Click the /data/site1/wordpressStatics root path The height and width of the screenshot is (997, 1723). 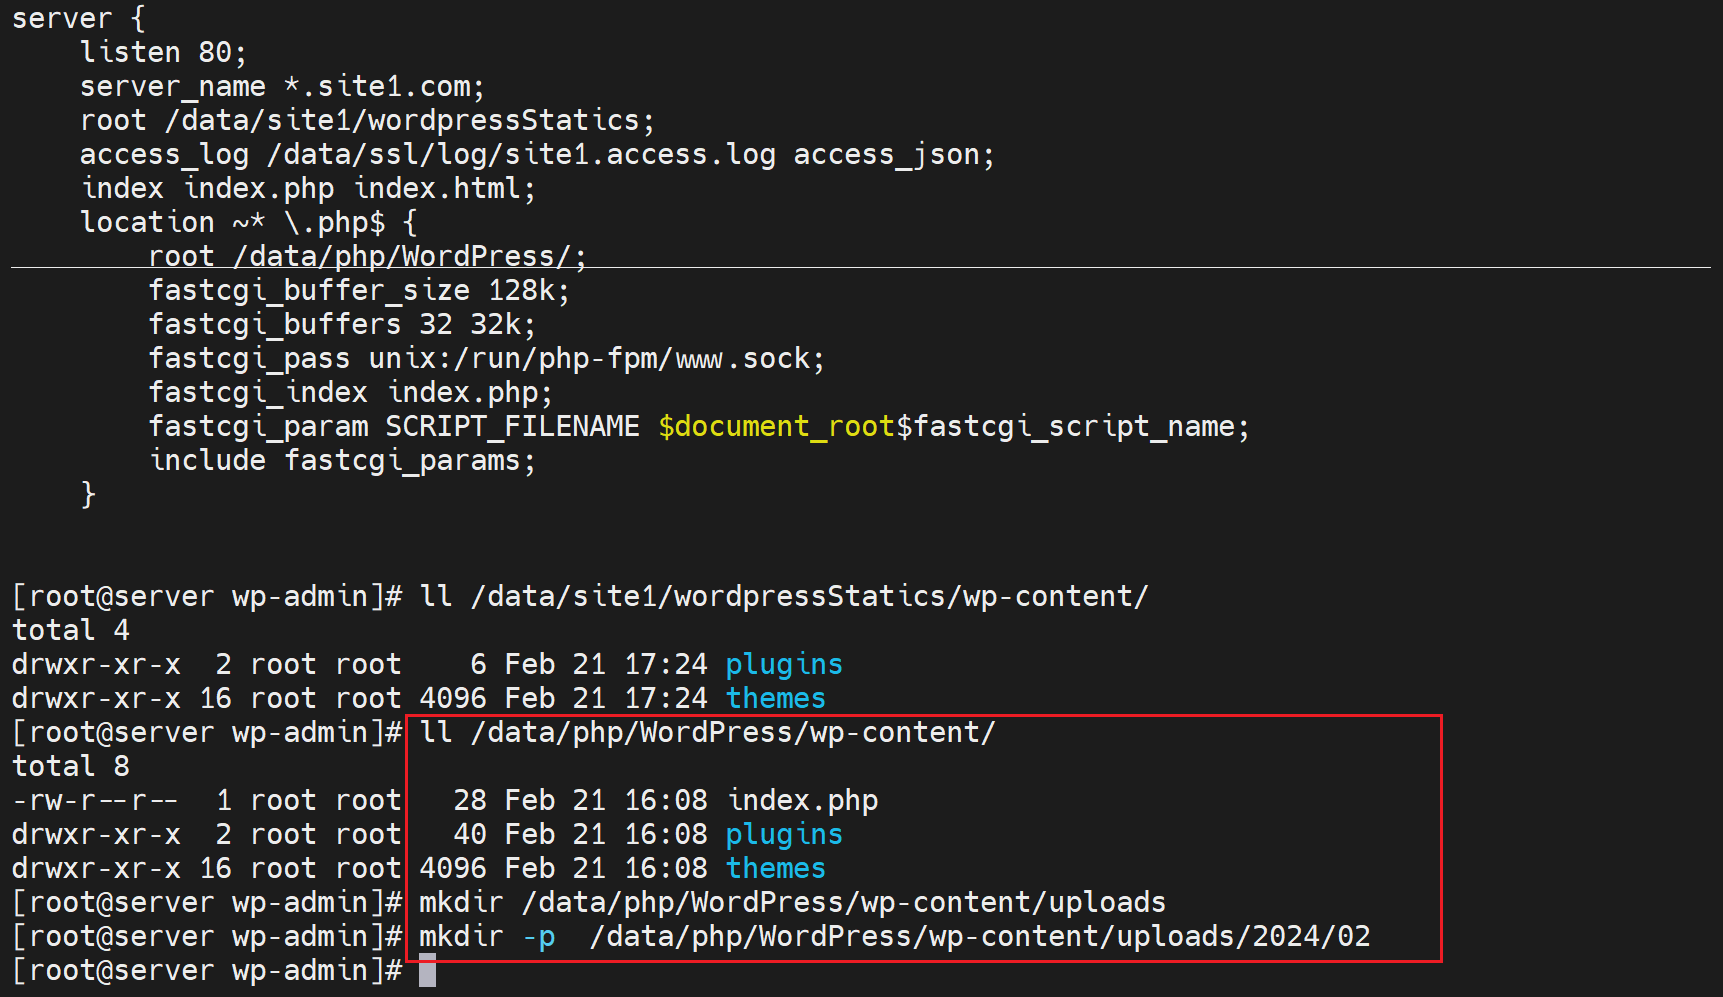pyautogui.click(x=408, y=121)
